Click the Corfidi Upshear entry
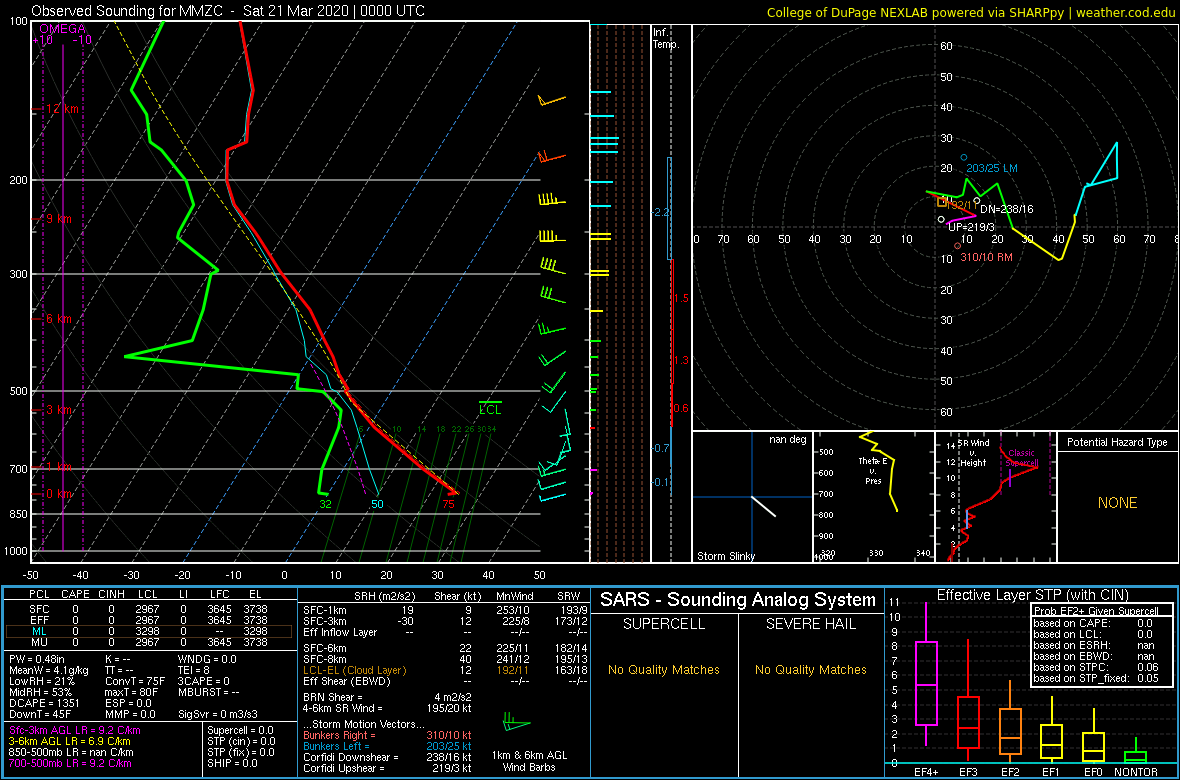Viewport: 1180px width, 780px height. click(386, 769)
